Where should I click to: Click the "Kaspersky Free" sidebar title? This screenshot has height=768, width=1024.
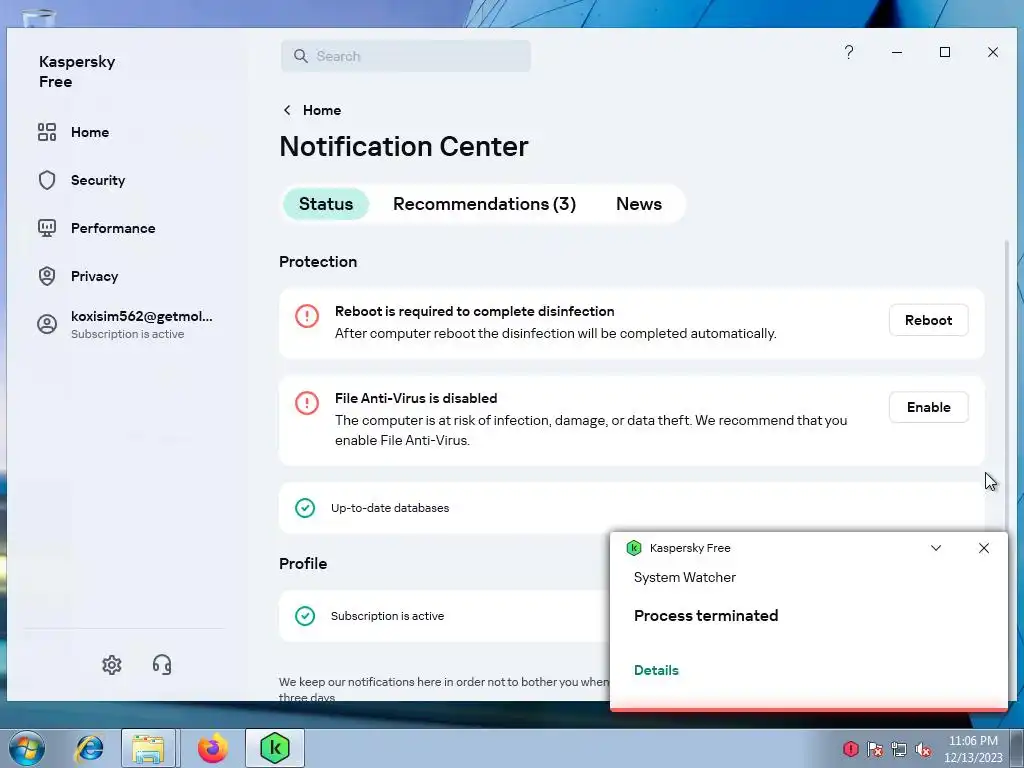click(x=76, y=72)
